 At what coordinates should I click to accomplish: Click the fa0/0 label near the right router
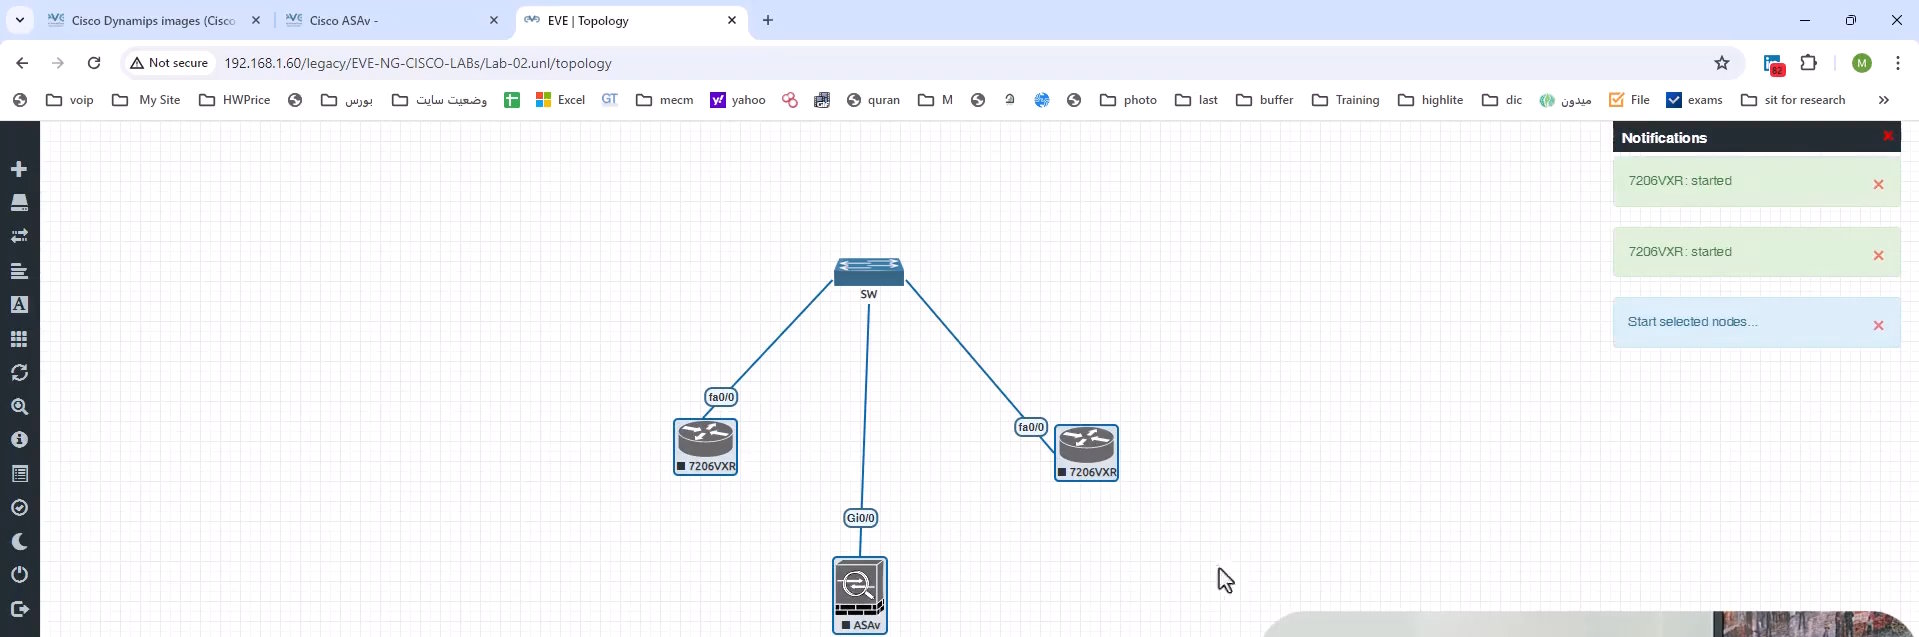click(1031, 427)
